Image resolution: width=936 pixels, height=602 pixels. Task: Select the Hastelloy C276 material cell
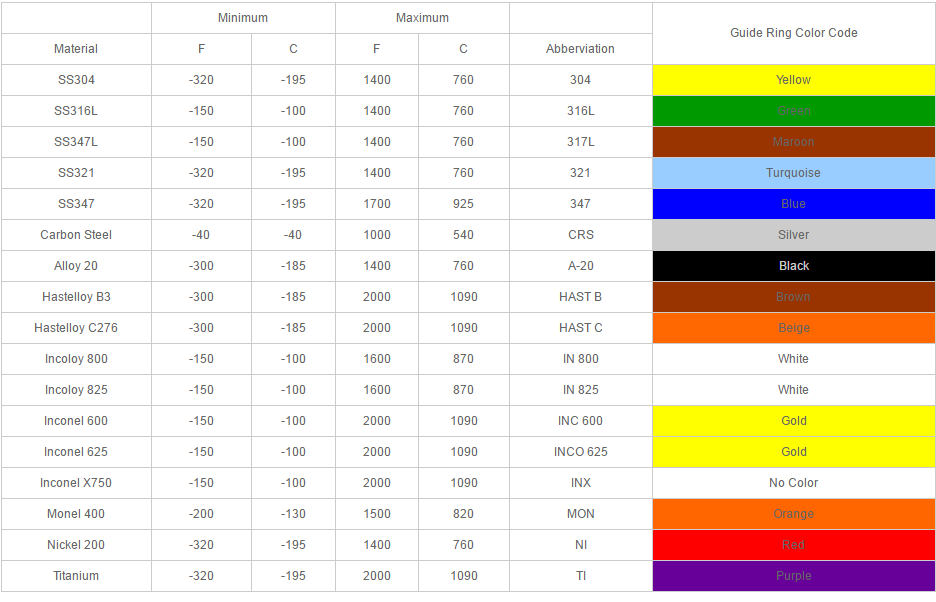tap(76, 328)
